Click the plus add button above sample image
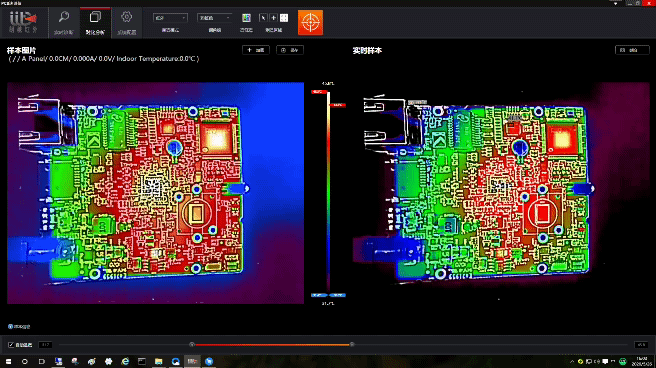656x368 pixels. [256, 50]
